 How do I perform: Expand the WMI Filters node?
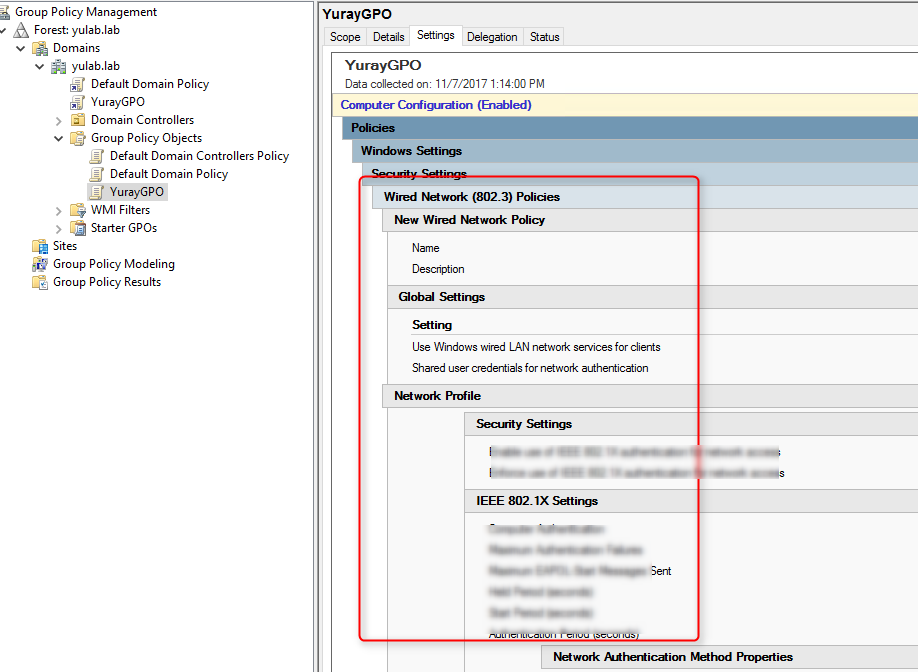pos(59,210)
